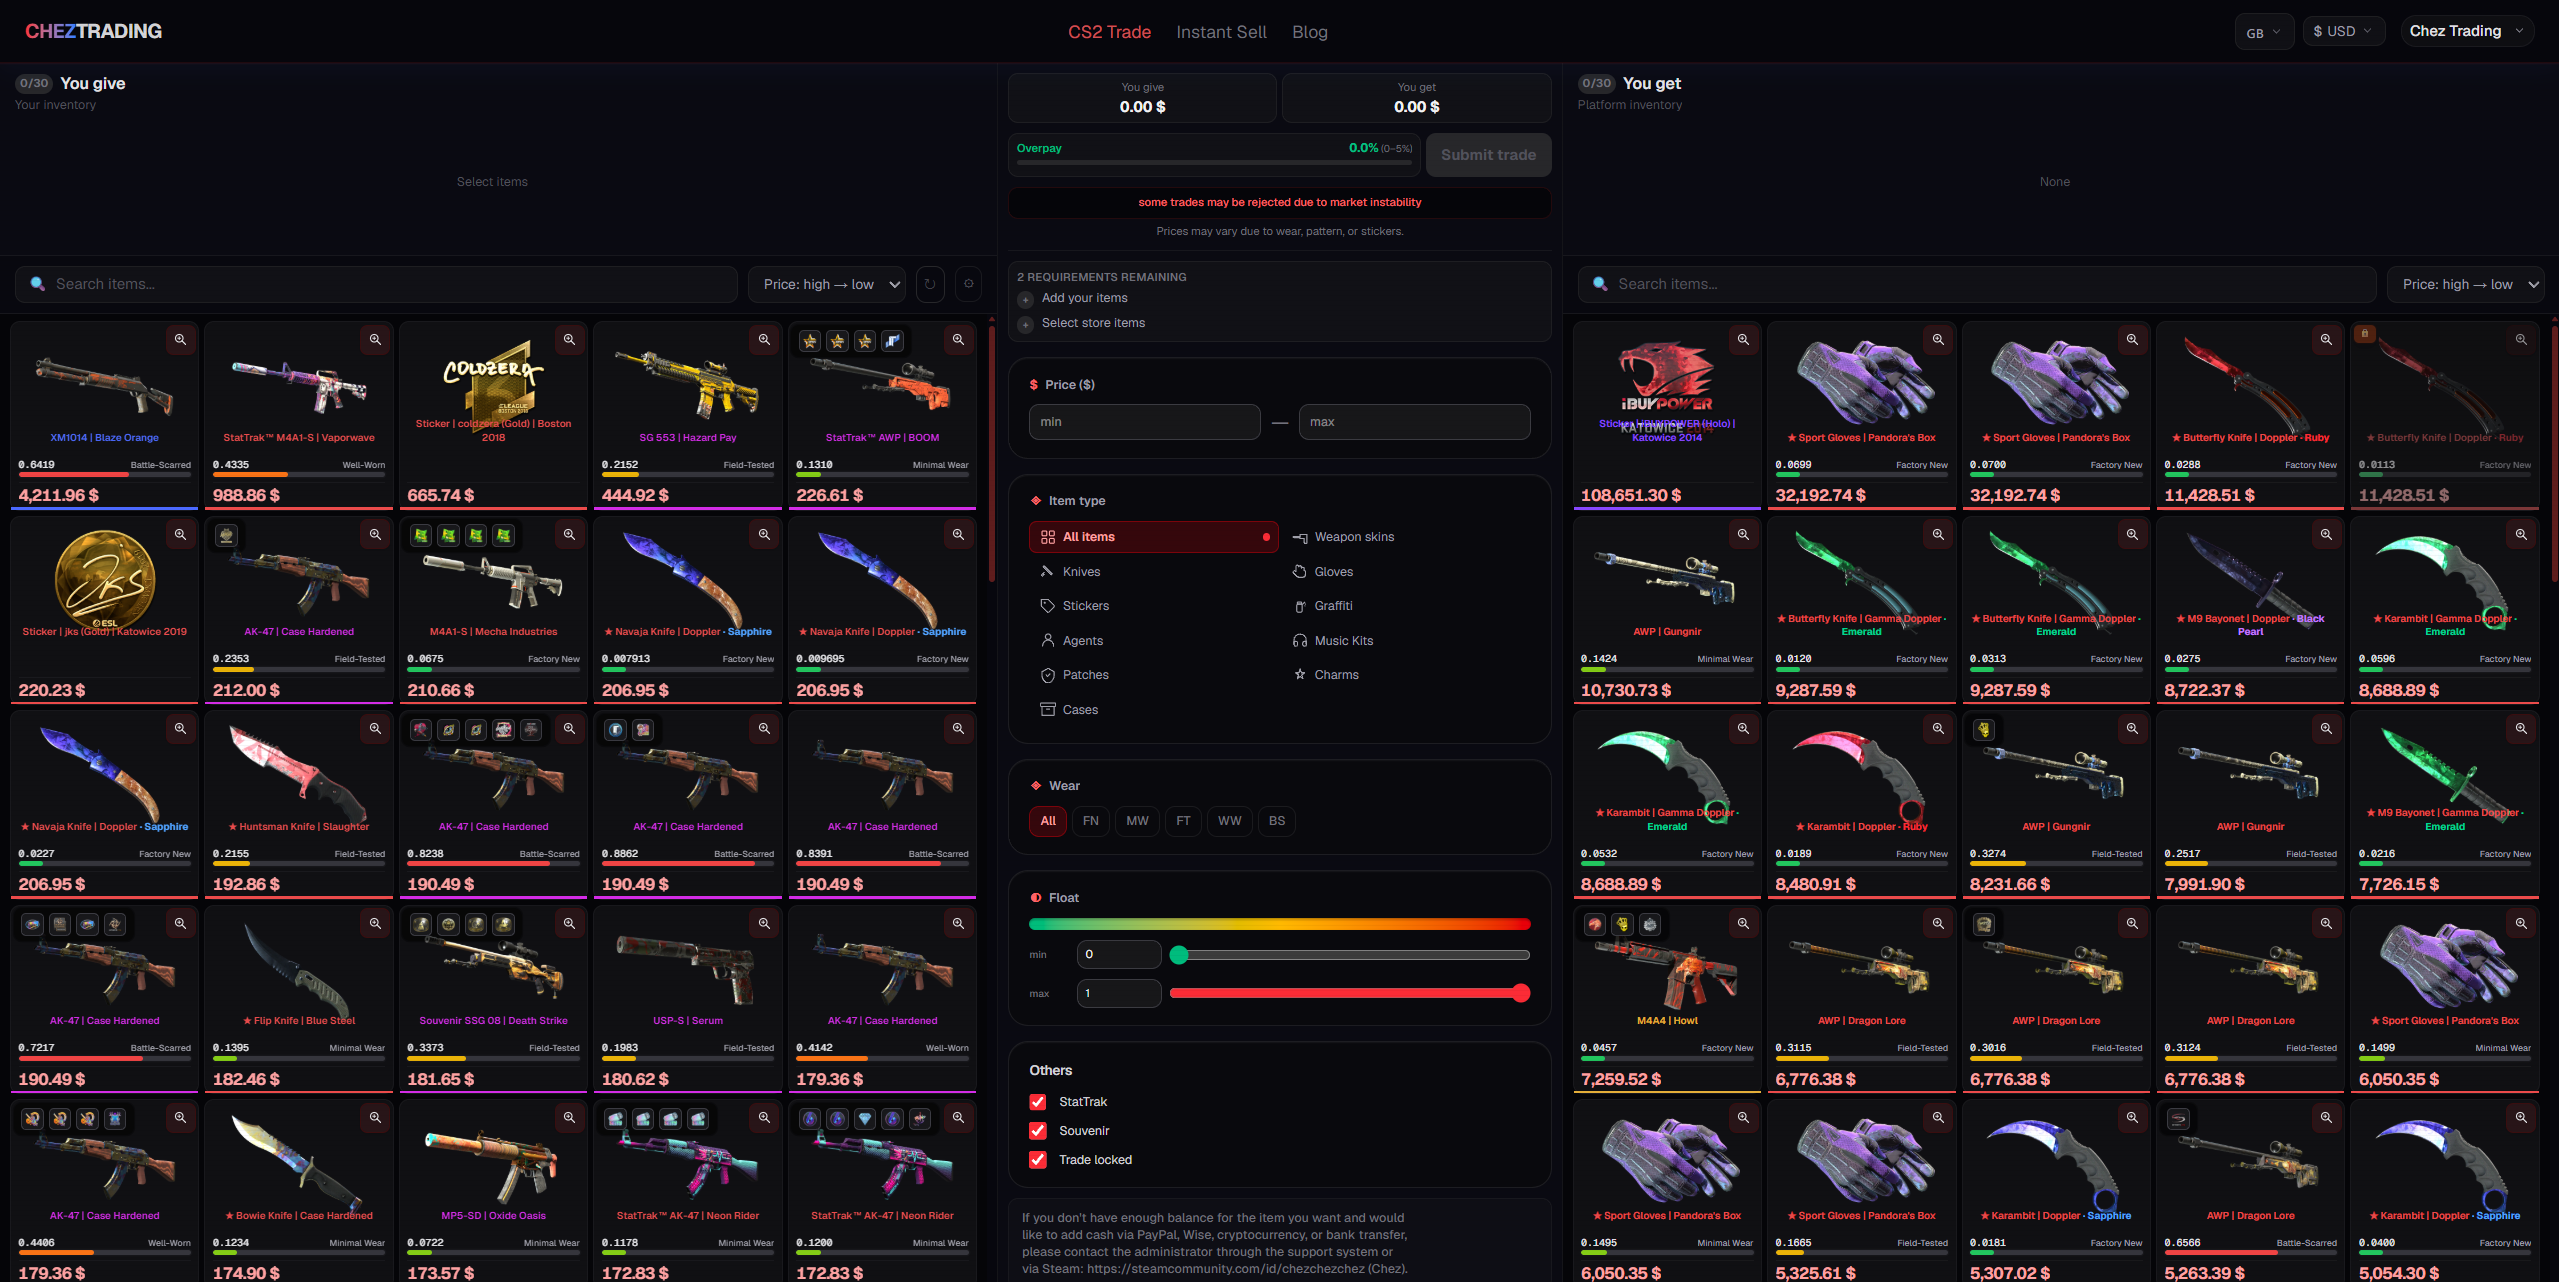
Task: Select the Souvenir SSG 08 Death Strike card
Action: click(493, 999)
